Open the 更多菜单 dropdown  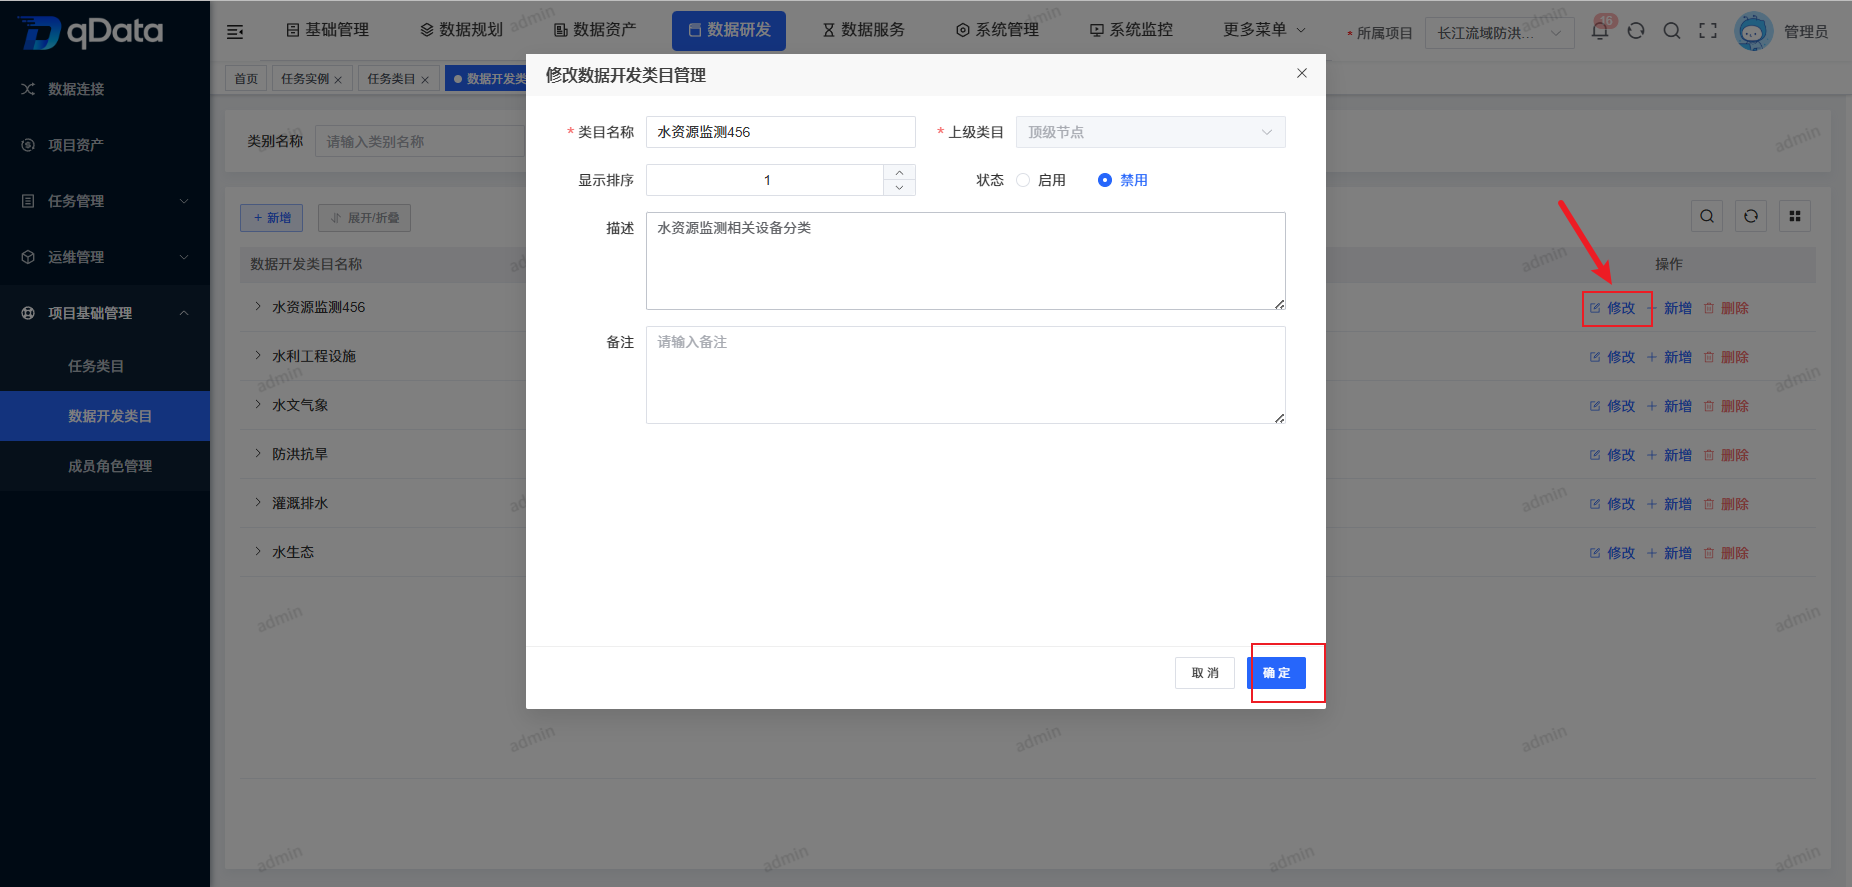[x=1264, y=30]
